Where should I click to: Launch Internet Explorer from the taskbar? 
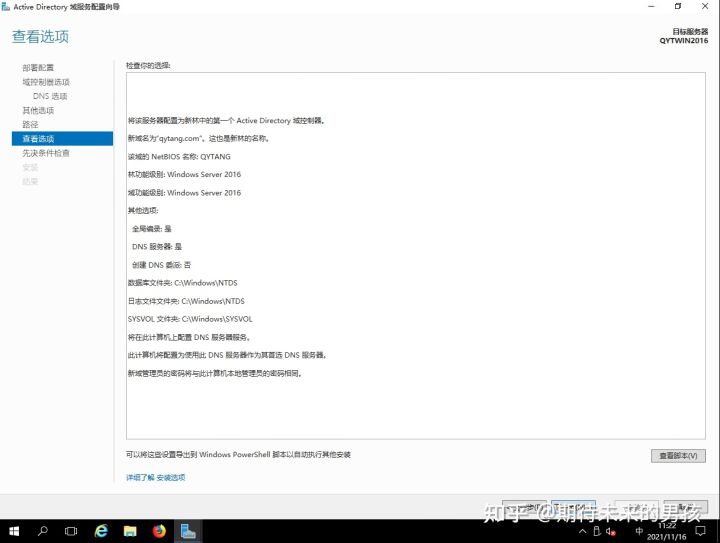point(101,531)
